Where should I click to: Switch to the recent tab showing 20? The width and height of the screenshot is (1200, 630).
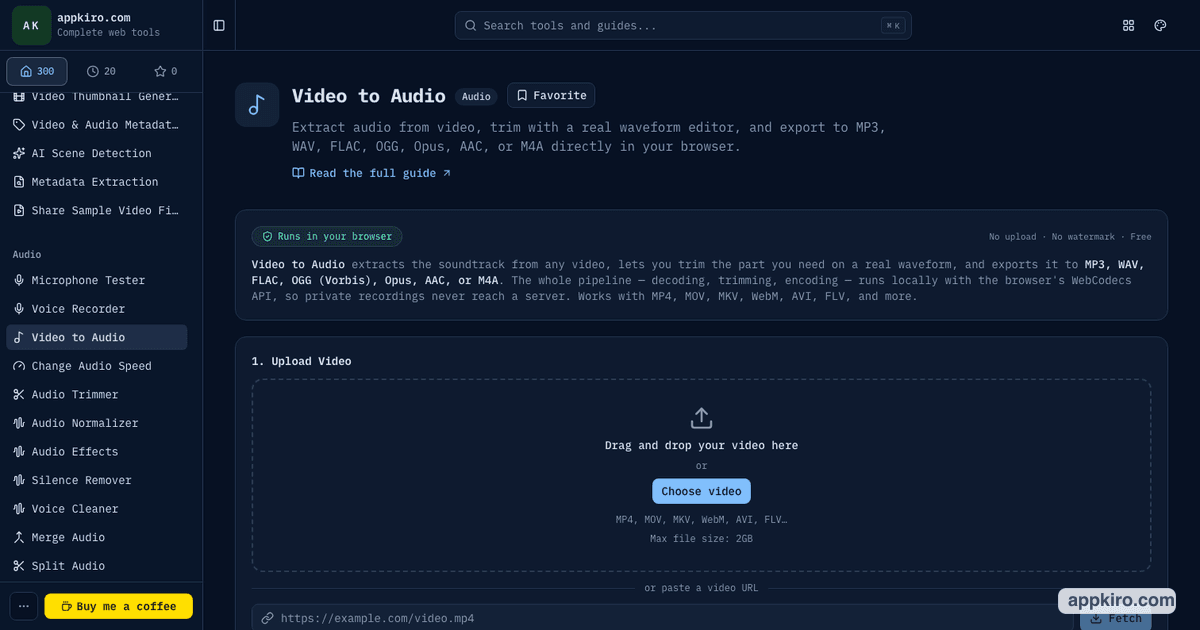[x=101, y=71]
